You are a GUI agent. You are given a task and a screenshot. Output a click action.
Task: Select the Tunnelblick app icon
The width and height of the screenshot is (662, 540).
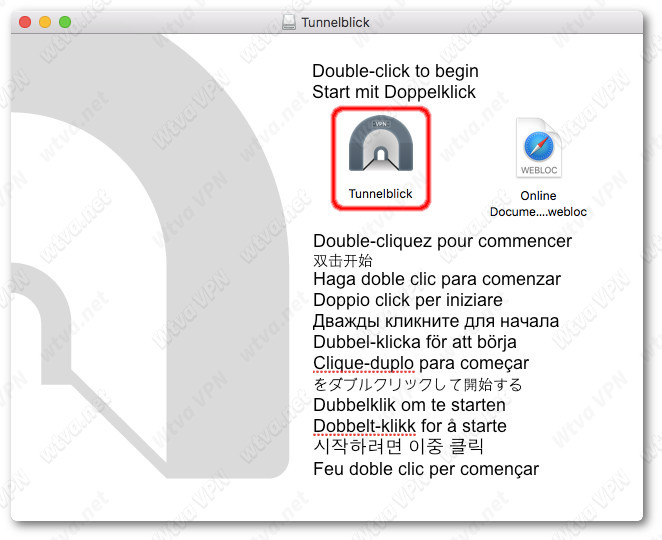(x=381, y=144)
